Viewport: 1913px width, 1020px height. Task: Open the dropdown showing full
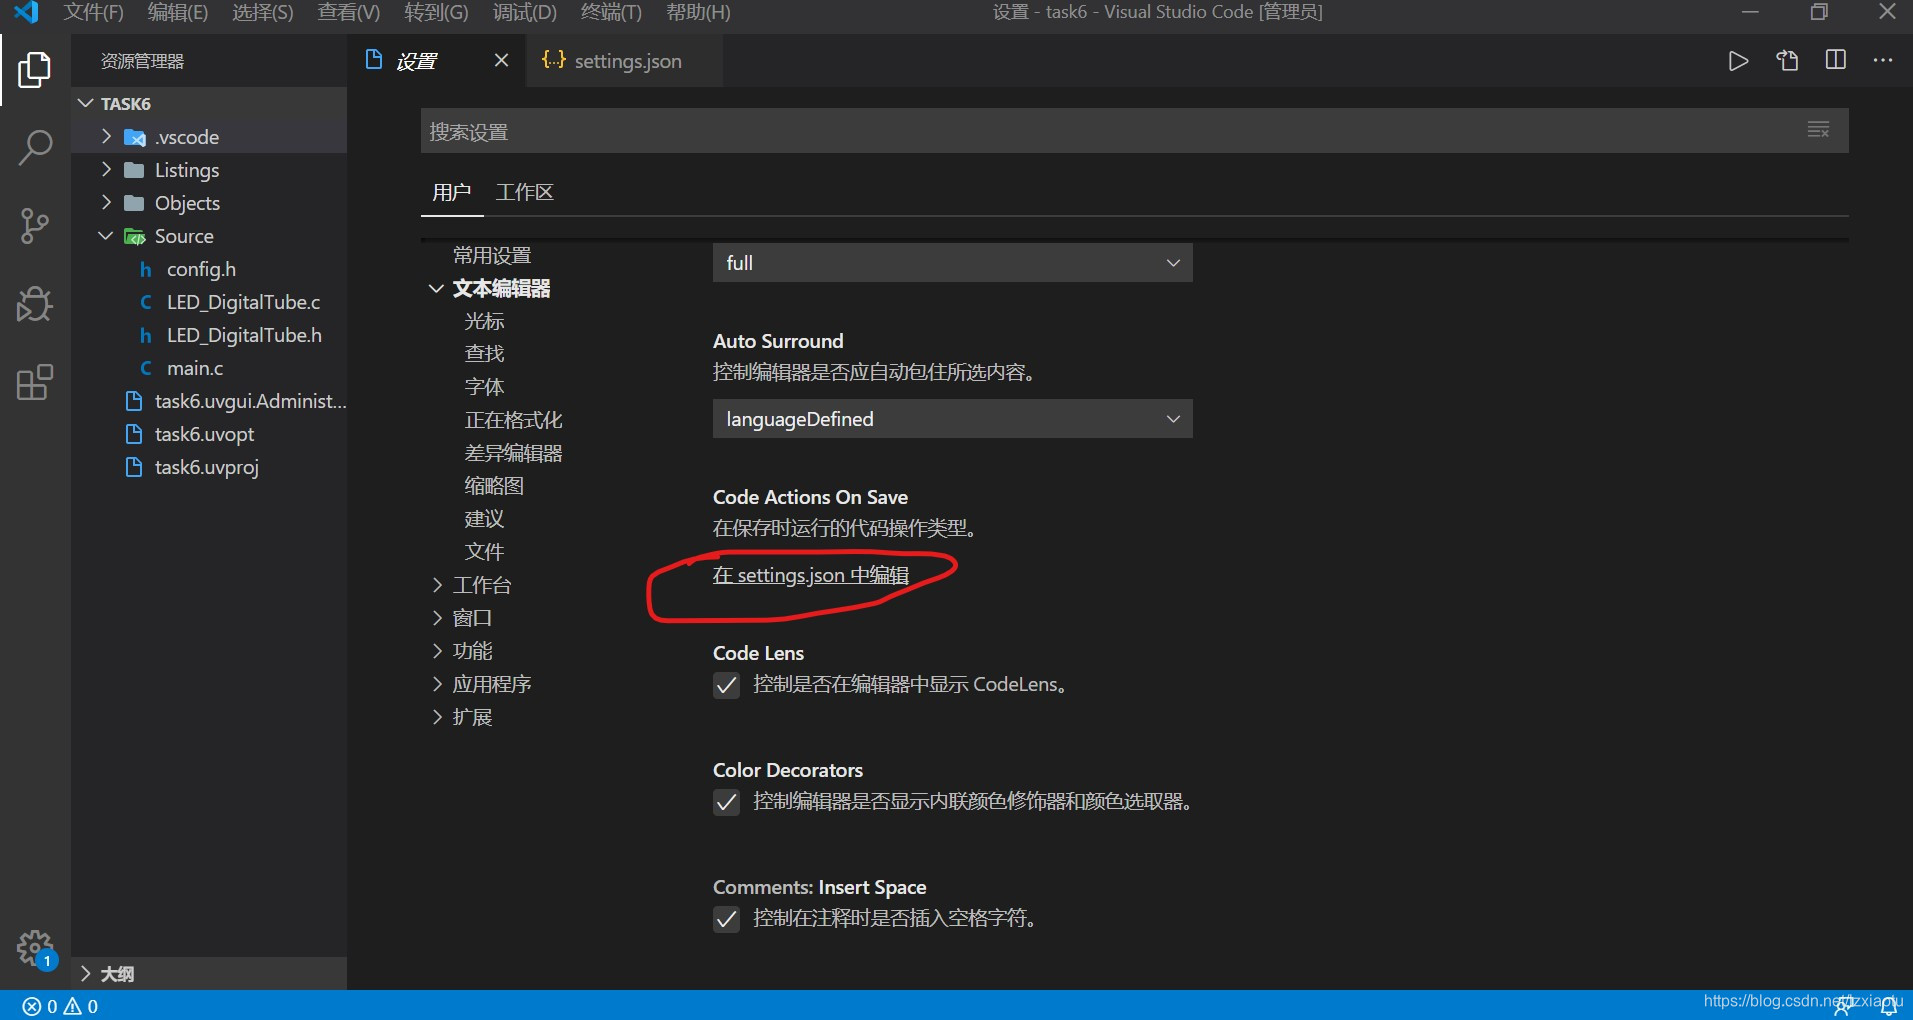(x=952, y=262)
